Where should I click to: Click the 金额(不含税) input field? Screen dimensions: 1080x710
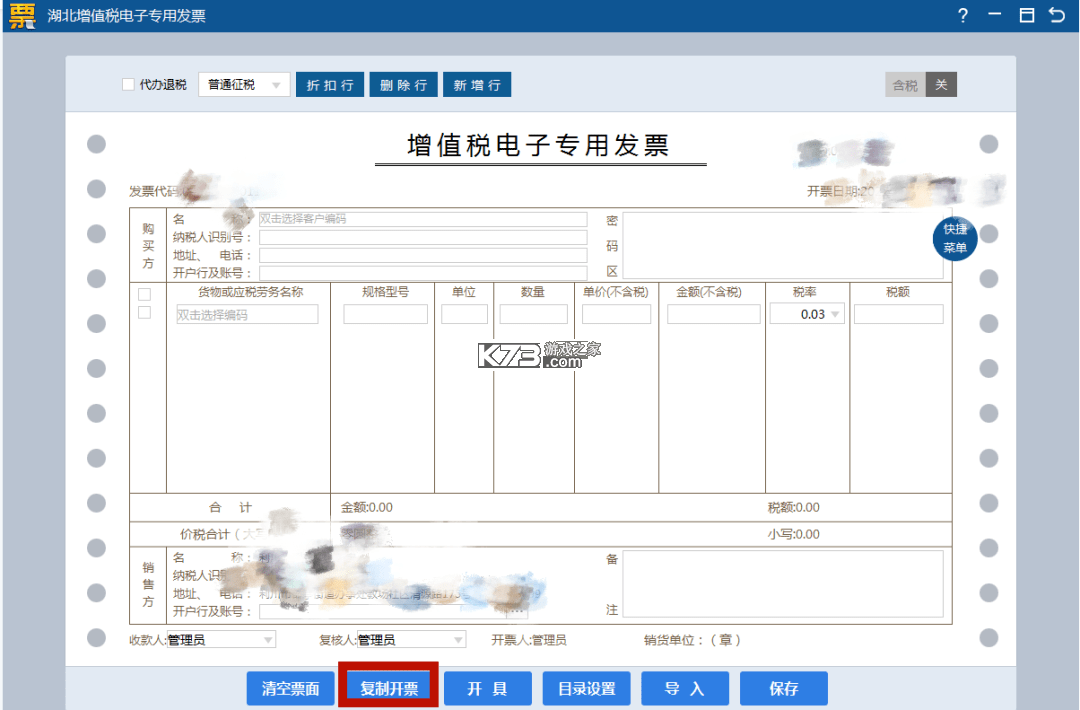[714, 314]
